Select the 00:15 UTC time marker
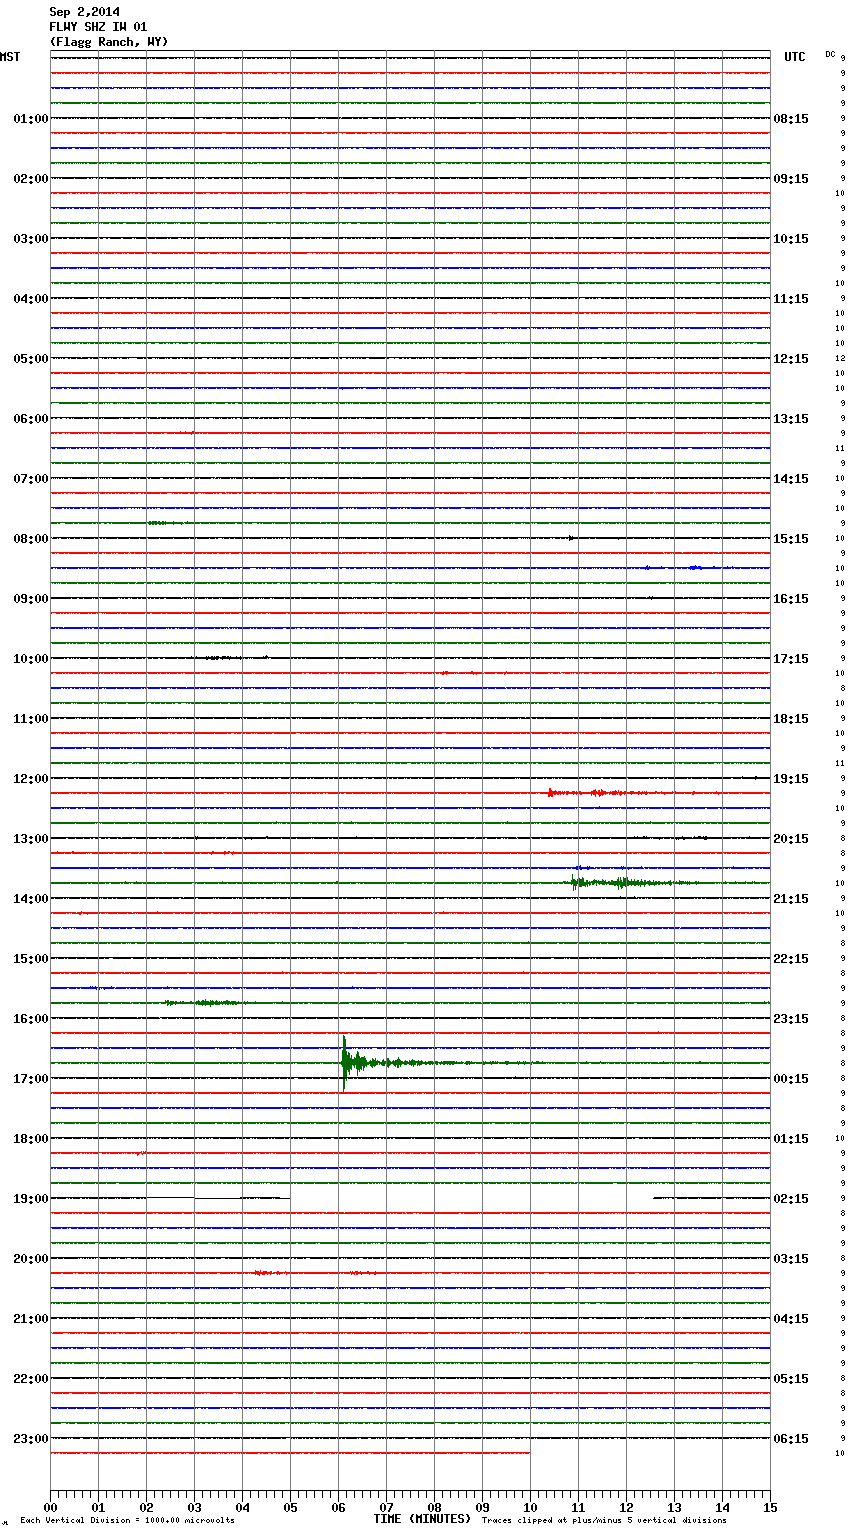The height and width of the screenshot is (1534, 850). point(791,1078)
